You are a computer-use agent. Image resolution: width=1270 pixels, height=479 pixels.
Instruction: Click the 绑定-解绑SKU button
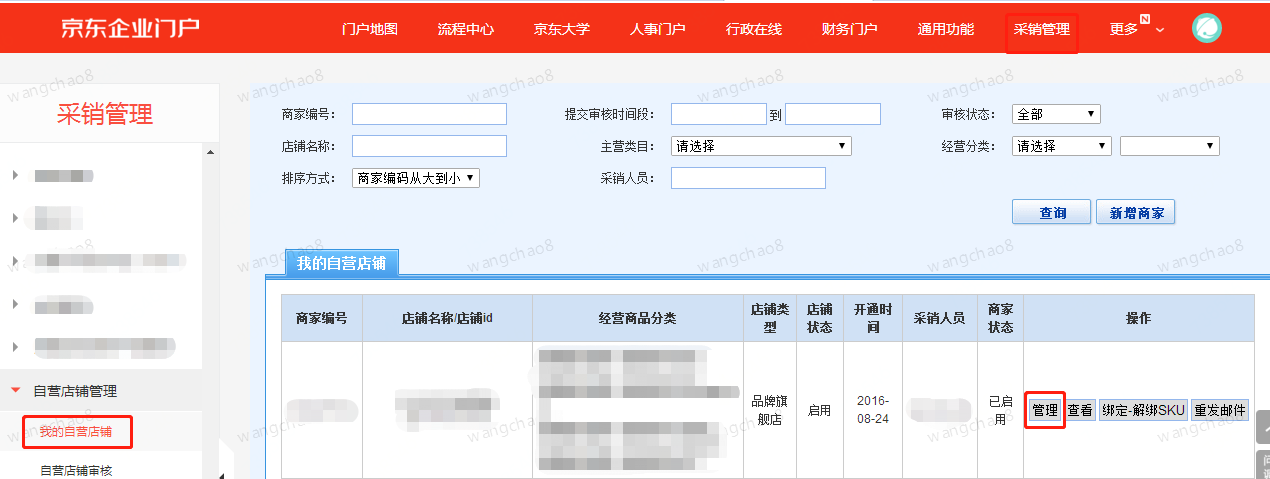[1143, 410]
